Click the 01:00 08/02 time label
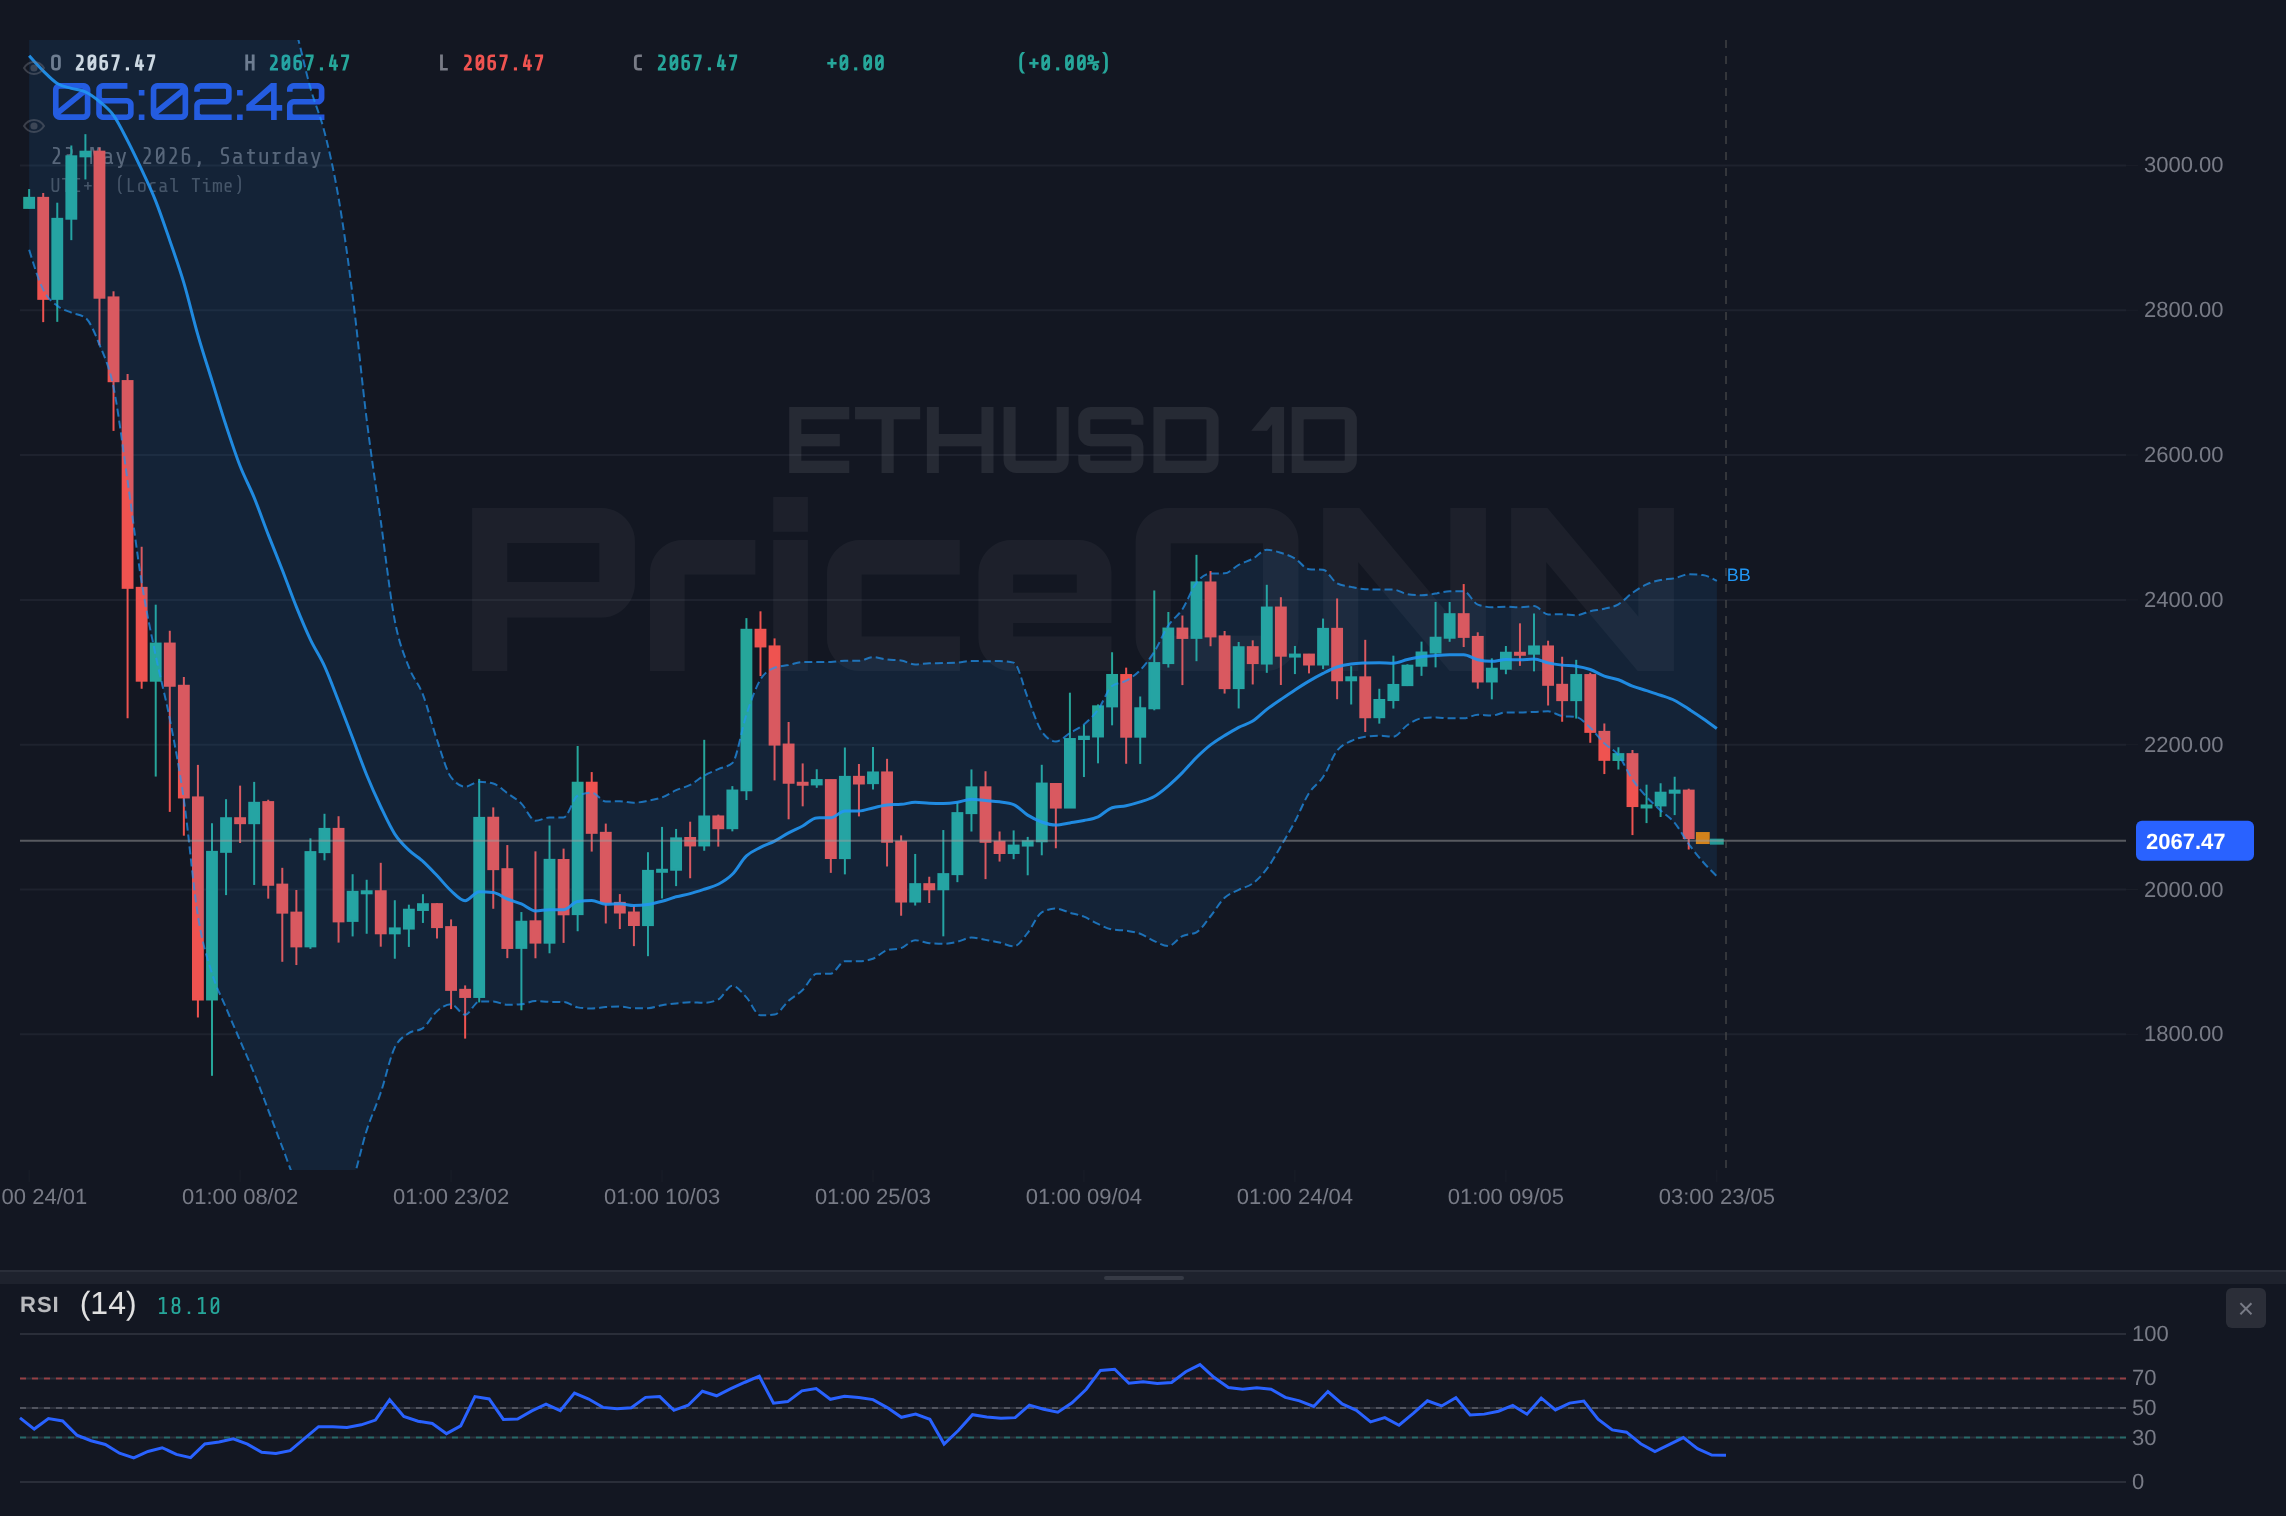The height and width of the screenshot is (1516, 2286). coord(240,1197)
